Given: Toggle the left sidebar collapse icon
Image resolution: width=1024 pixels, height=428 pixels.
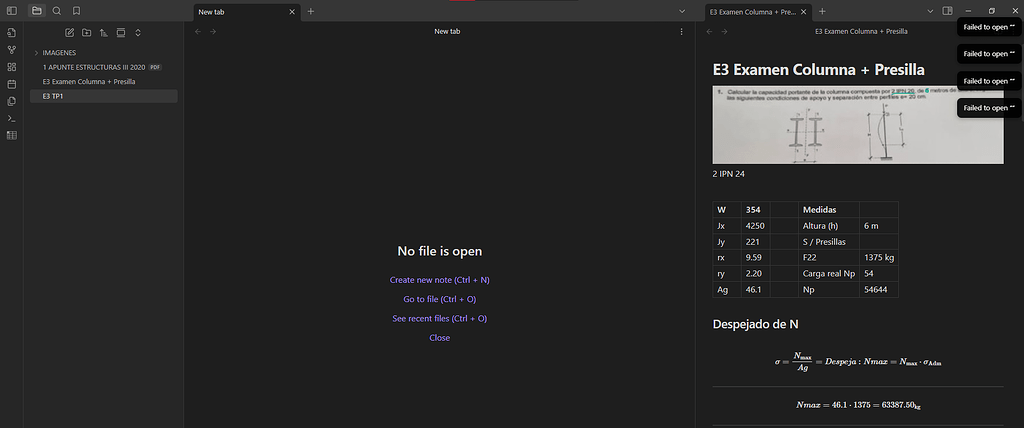Looking at the screenshot, I should pyautogui.click(x=12, y=11).
